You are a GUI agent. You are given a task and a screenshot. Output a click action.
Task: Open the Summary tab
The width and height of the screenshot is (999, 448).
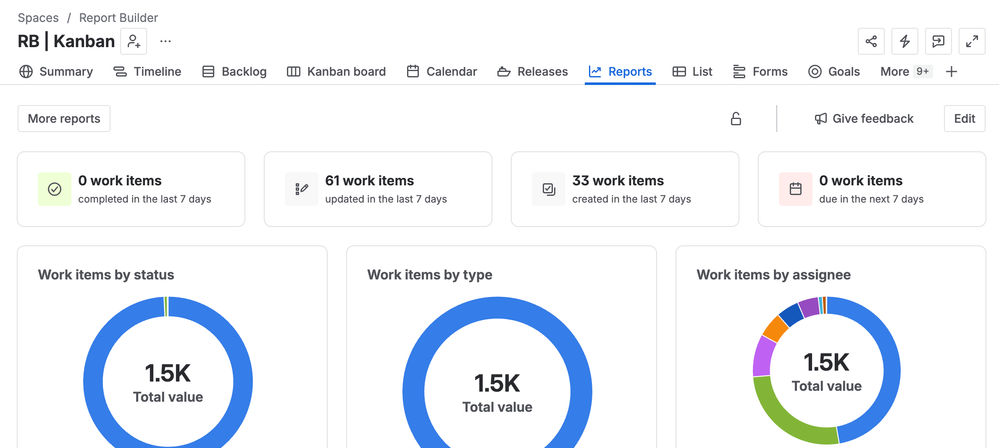point(56,71)
